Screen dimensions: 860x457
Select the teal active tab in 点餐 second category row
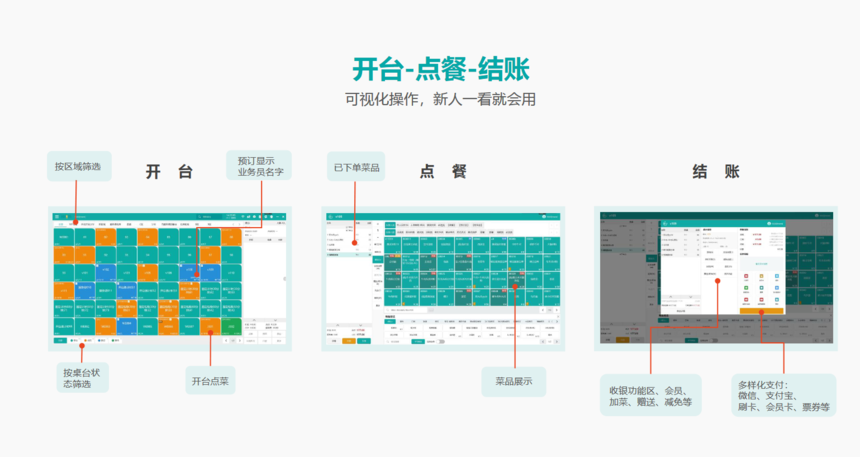pos(391,232)
